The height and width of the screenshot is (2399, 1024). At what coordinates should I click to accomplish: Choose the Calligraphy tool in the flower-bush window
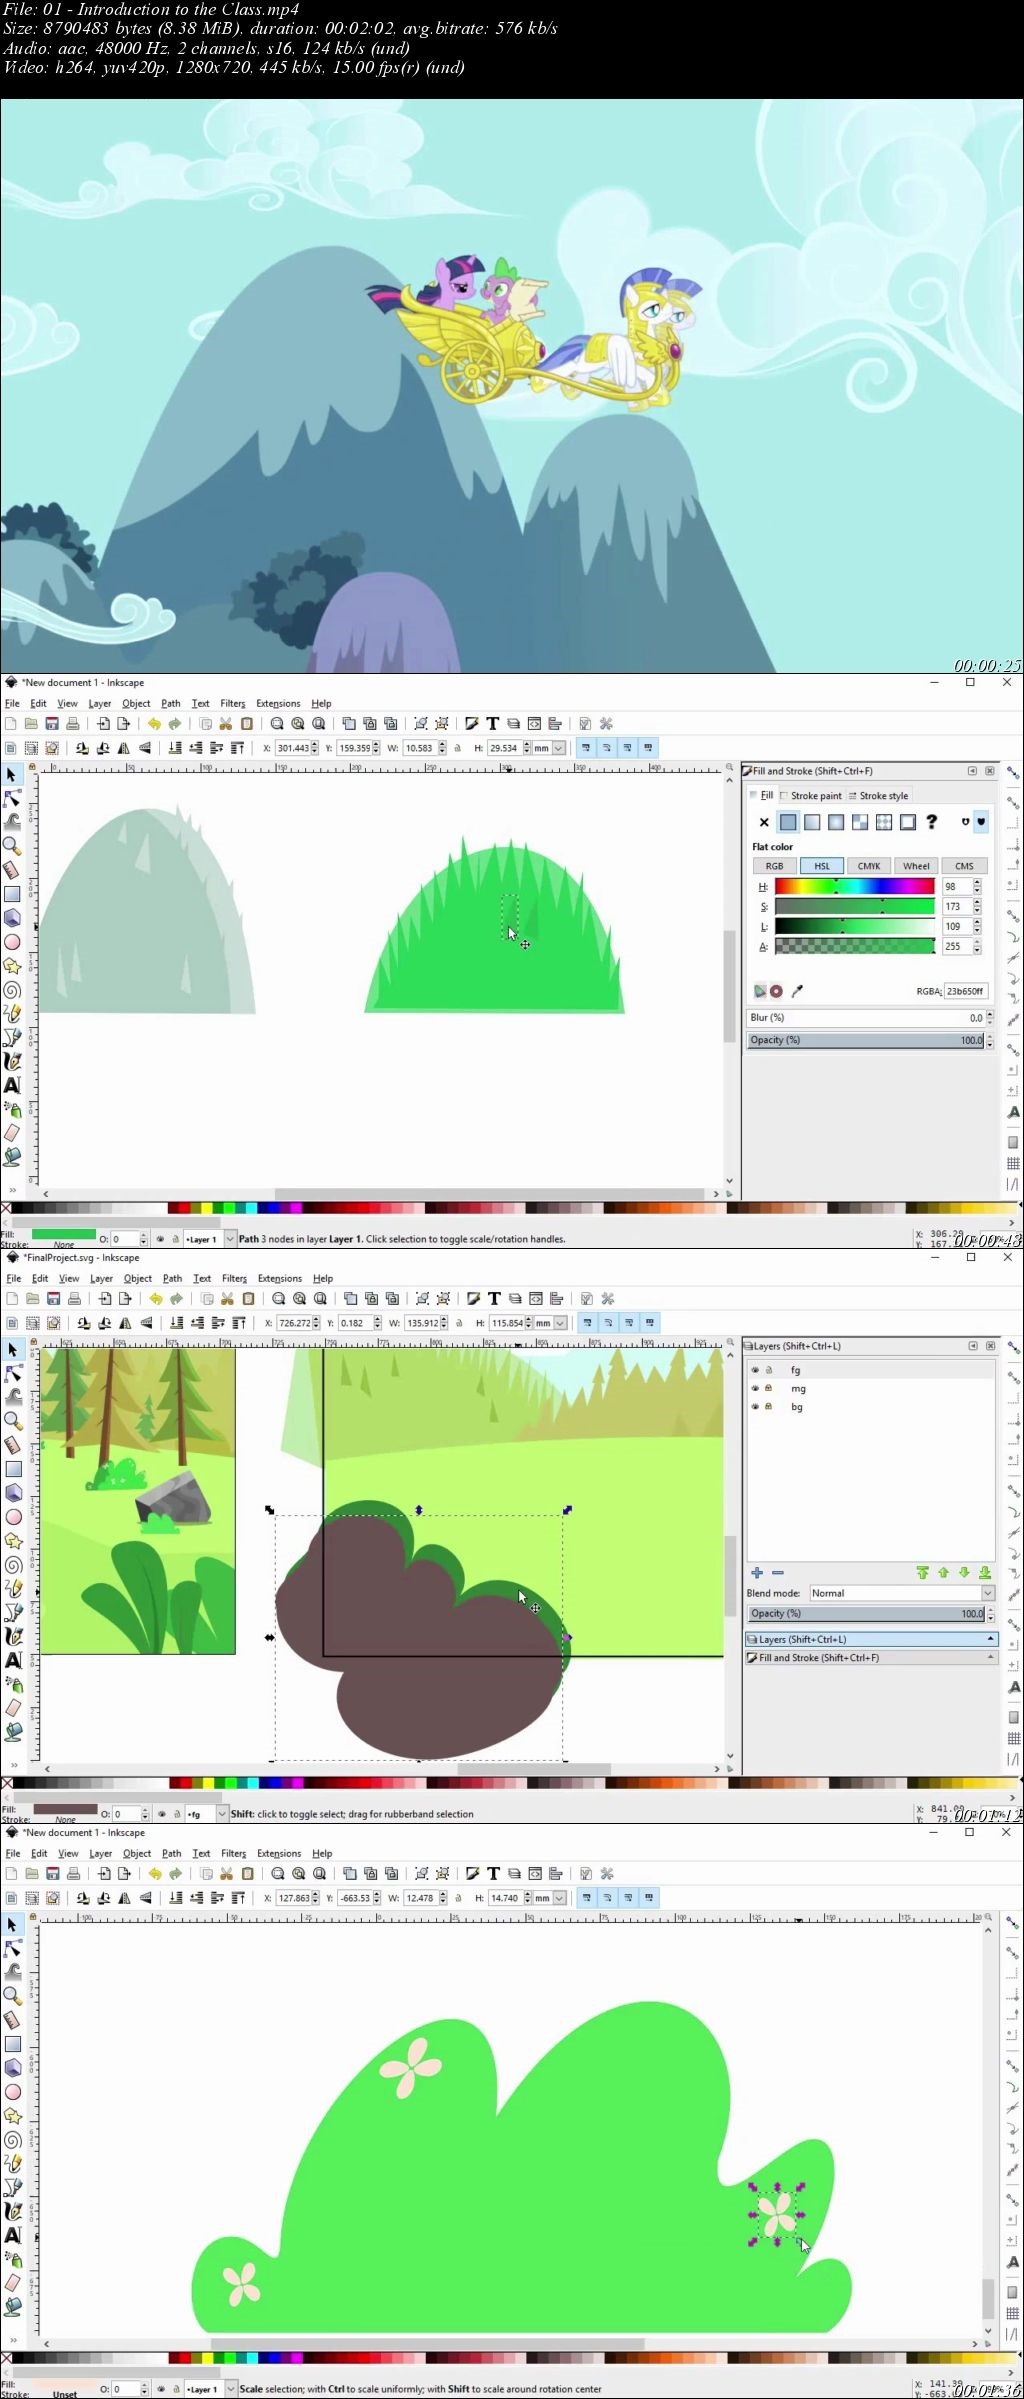click(x=12, y=2211)
